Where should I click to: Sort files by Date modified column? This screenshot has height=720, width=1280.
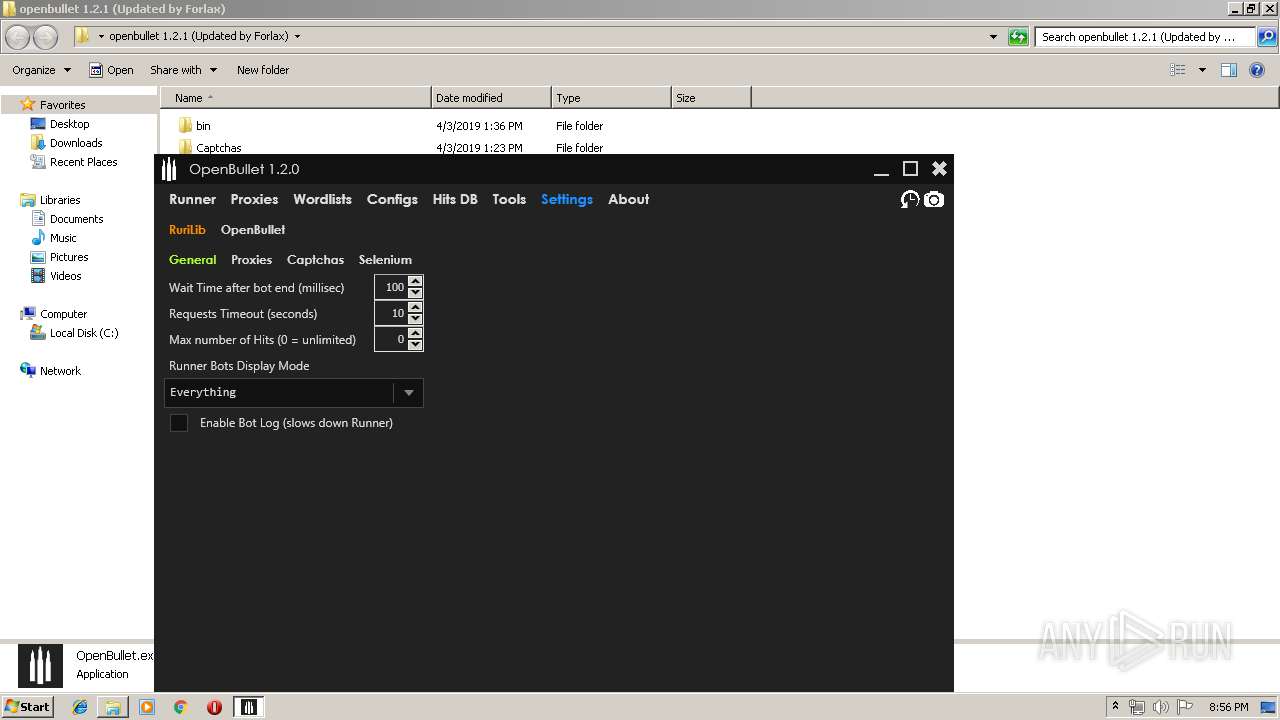[491, 98]
